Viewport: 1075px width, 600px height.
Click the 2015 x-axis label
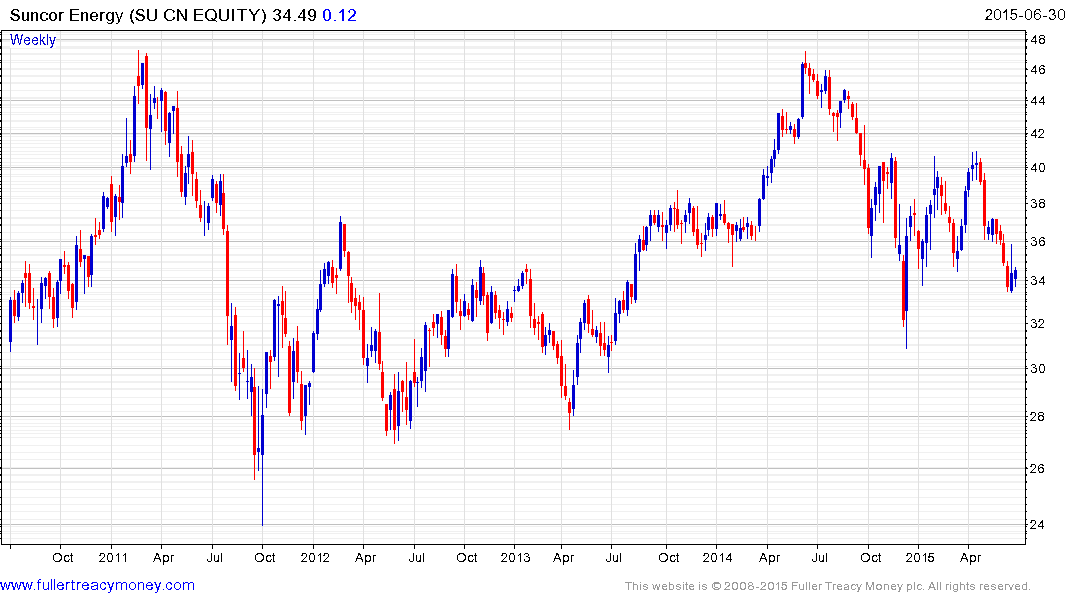919,557
